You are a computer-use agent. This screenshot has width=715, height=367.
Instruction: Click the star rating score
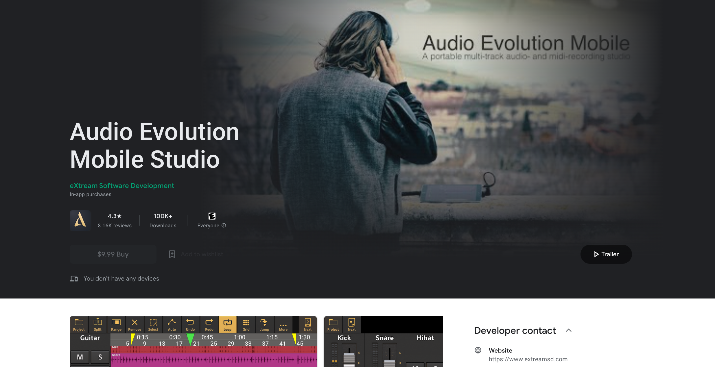114,216
